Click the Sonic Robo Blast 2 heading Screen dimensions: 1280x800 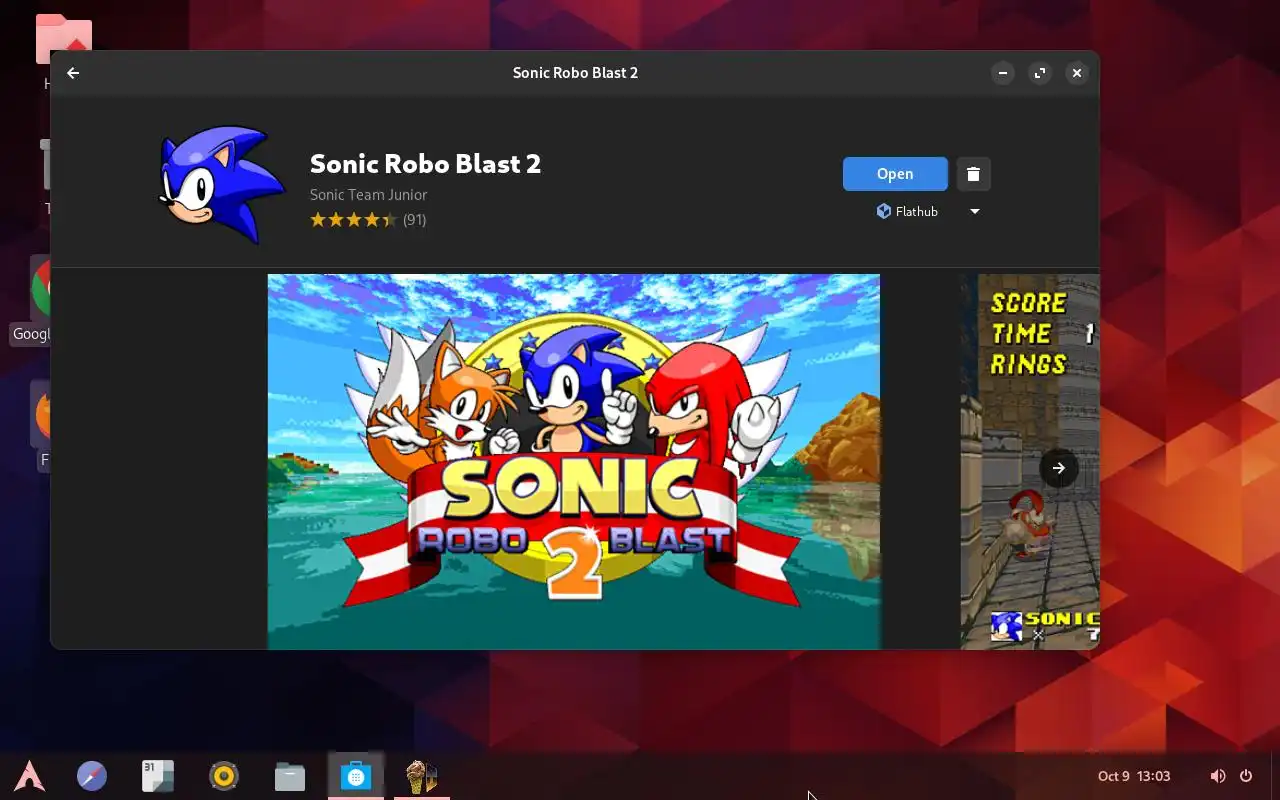tap(425, 164)
